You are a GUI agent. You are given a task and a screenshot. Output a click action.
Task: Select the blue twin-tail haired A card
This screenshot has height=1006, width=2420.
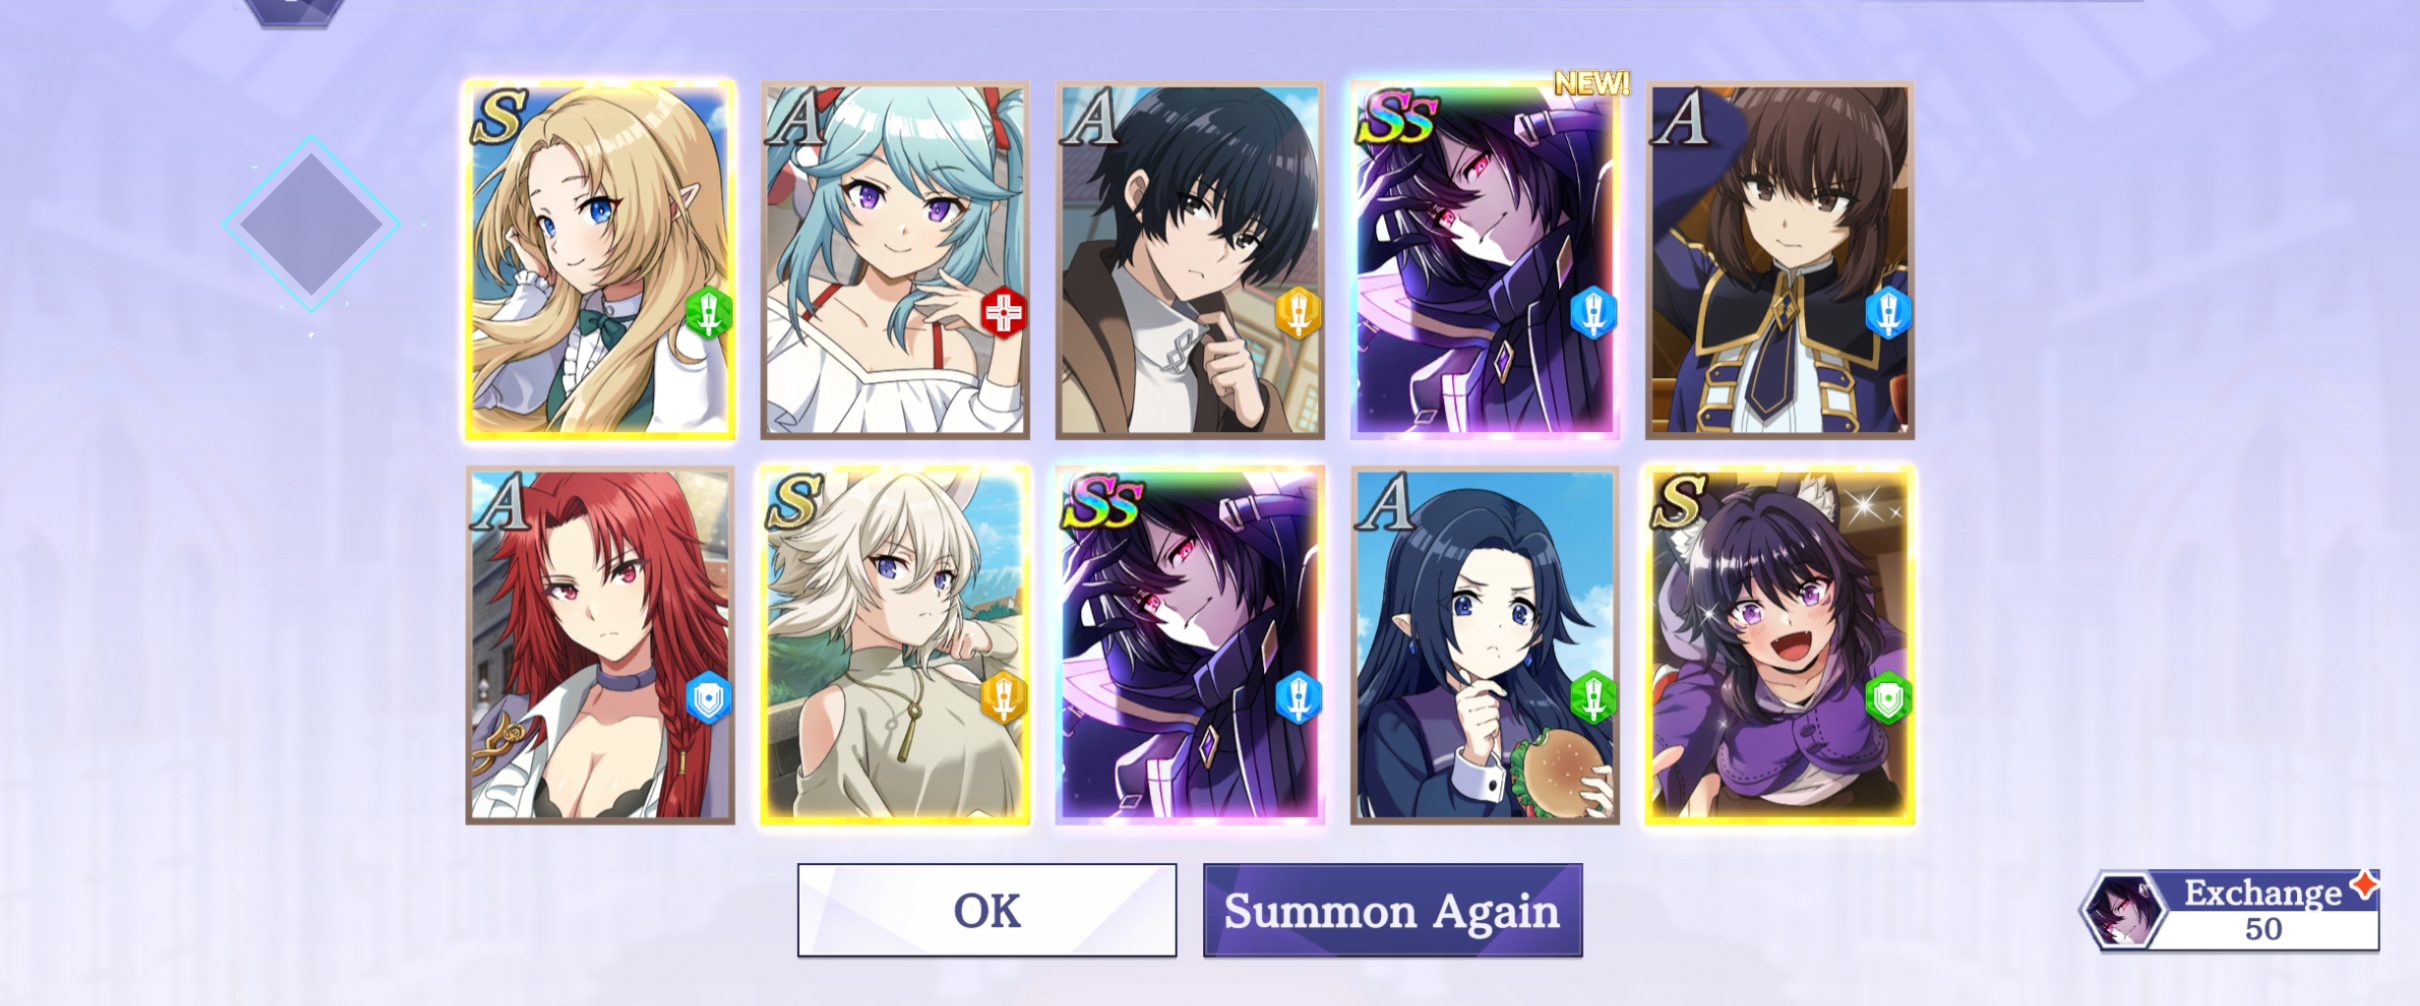895,260
